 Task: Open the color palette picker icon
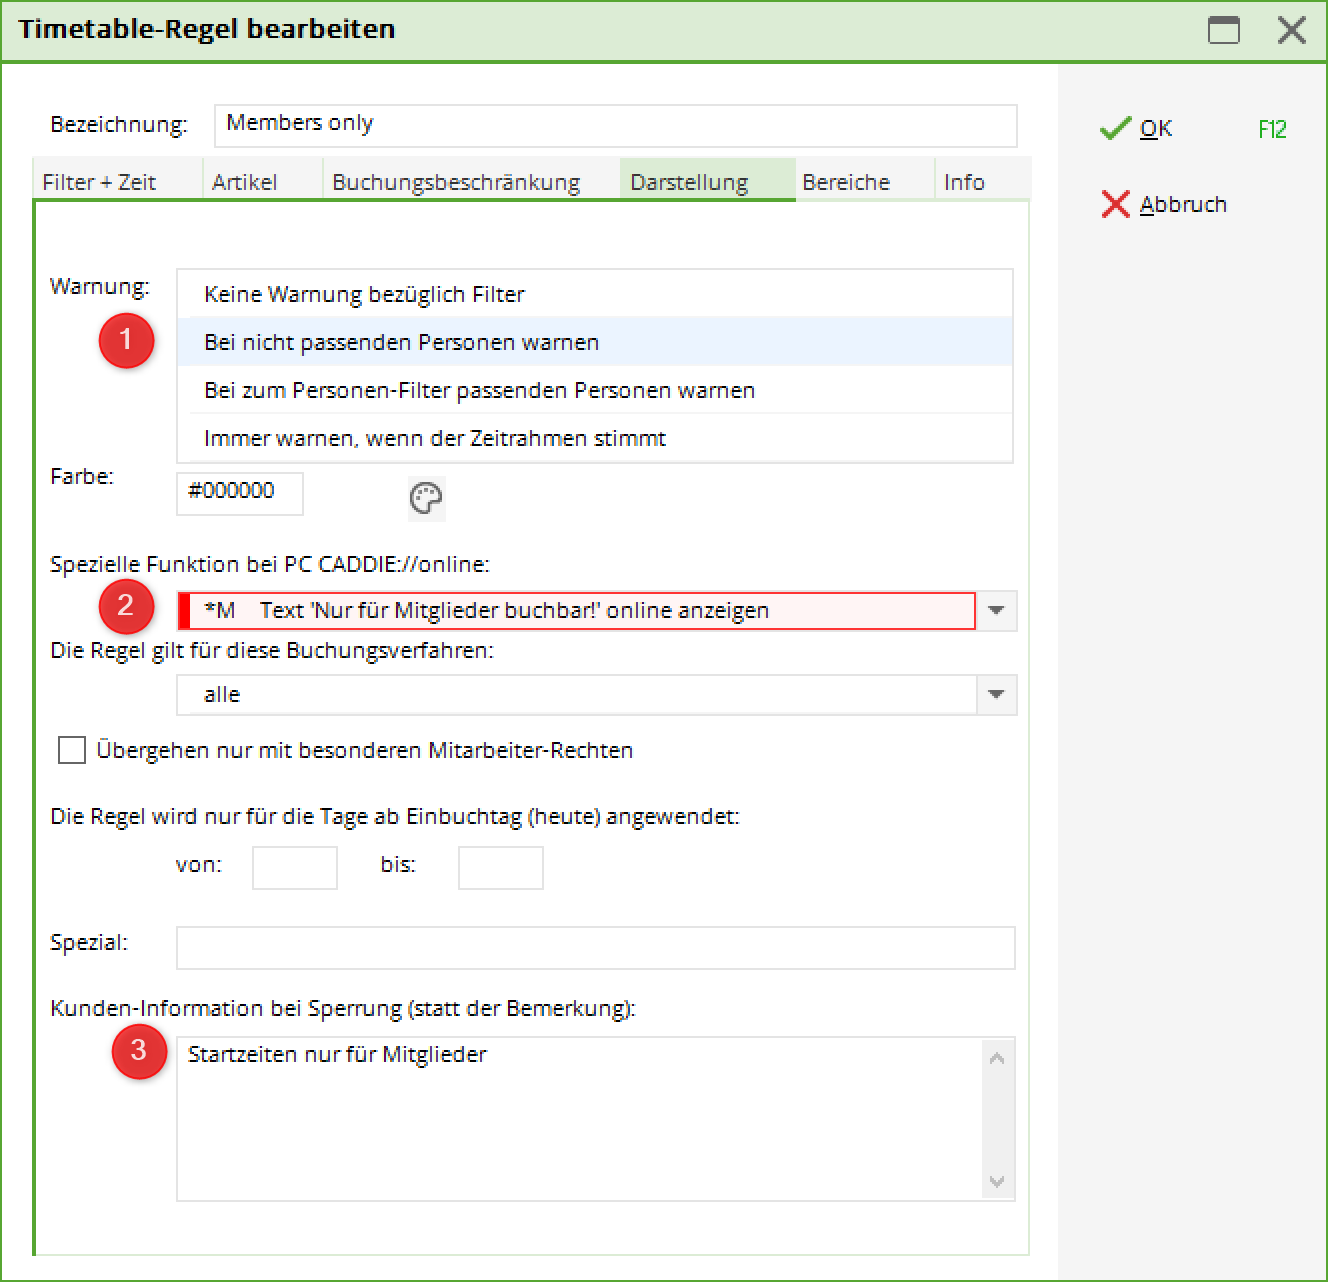(426, 498)
